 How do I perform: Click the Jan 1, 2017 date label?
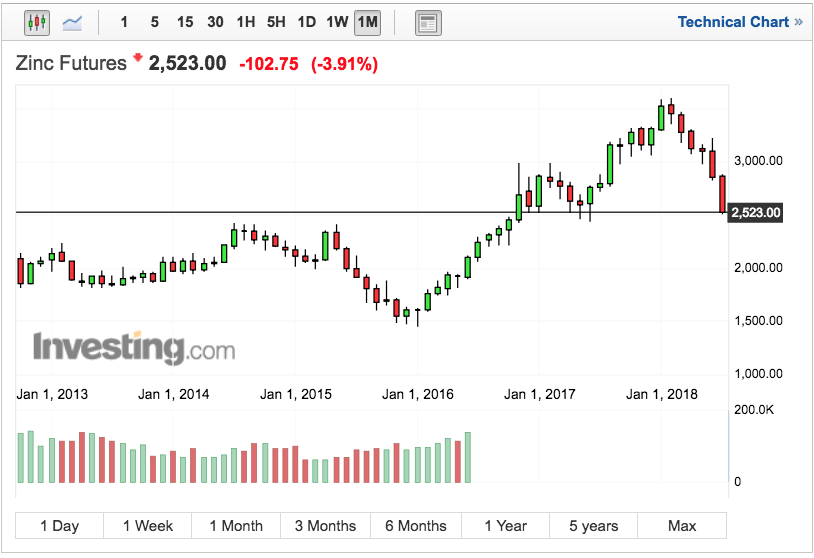click(x=539, y=394)
